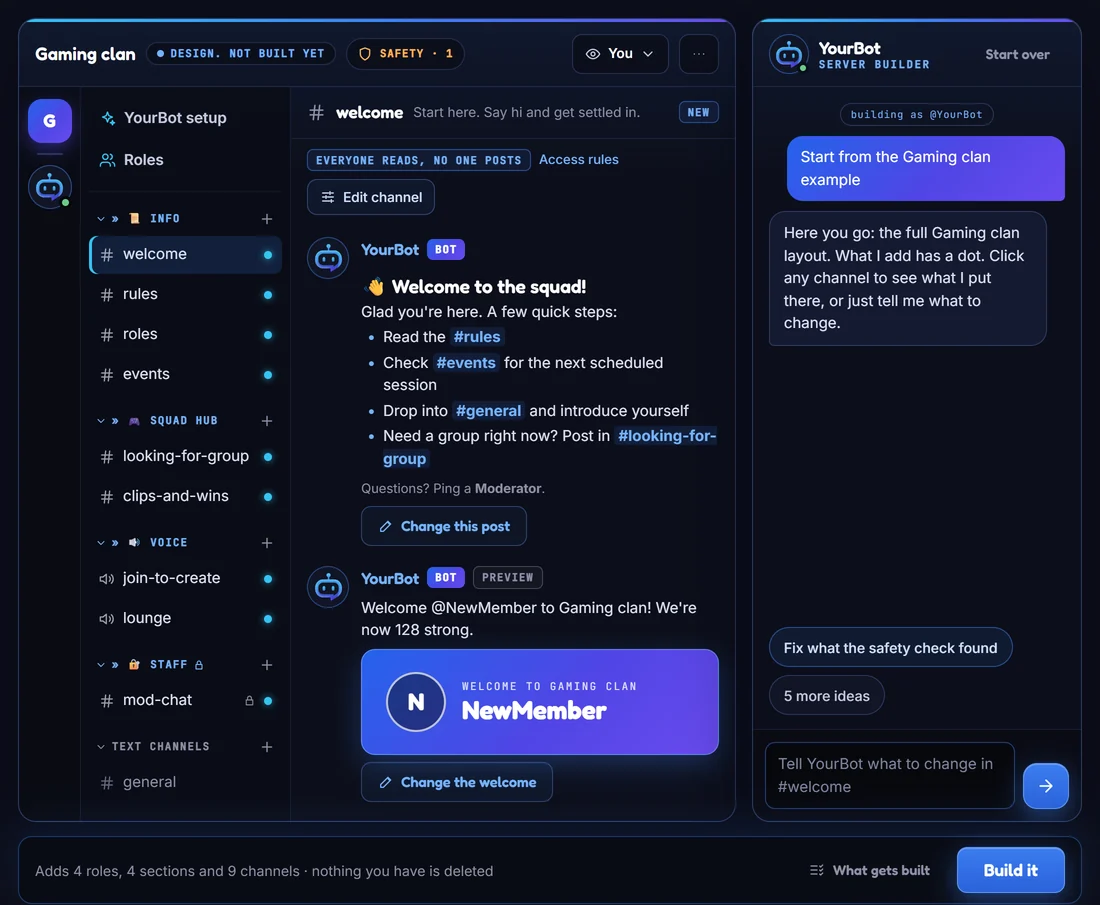1100x905 pixels.
Task: Focus the Tell YourBot message input
Action: click(x=890, y=776)
